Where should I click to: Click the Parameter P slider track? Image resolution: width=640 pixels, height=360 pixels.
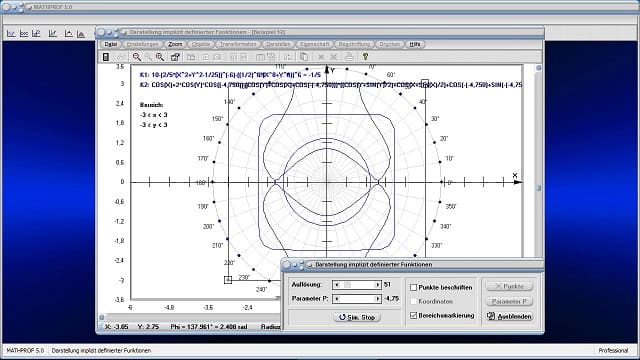click(357, 299)
